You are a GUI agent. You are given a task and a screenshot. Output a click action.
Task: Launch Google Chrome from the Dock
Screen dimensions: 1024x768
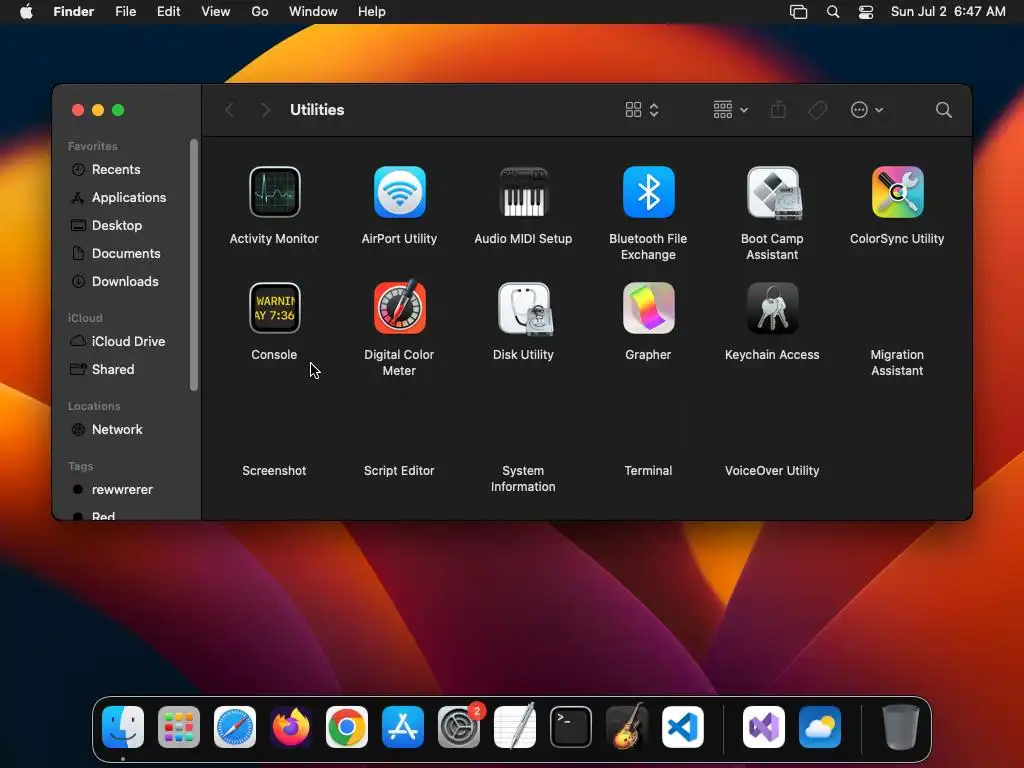347,727
